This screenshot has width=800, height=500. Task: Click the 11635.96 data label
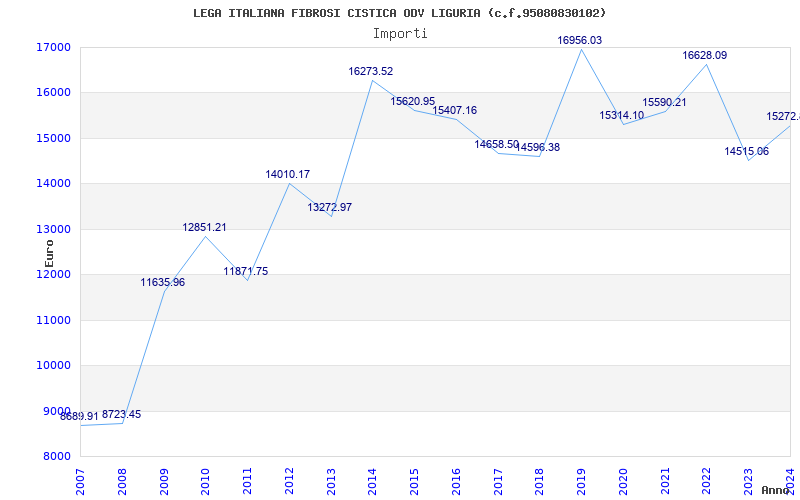coord(163,282)
